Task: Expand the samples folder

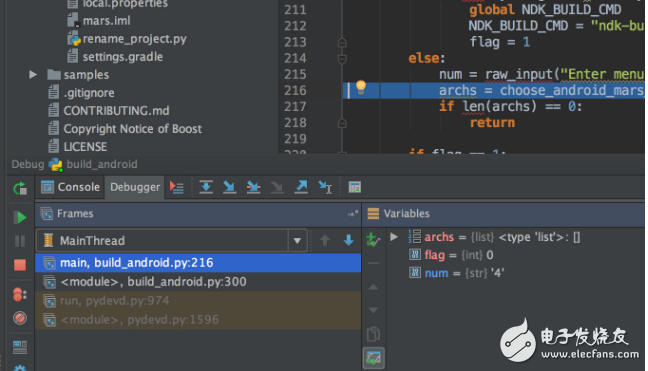Action: (x=33, y=75)
